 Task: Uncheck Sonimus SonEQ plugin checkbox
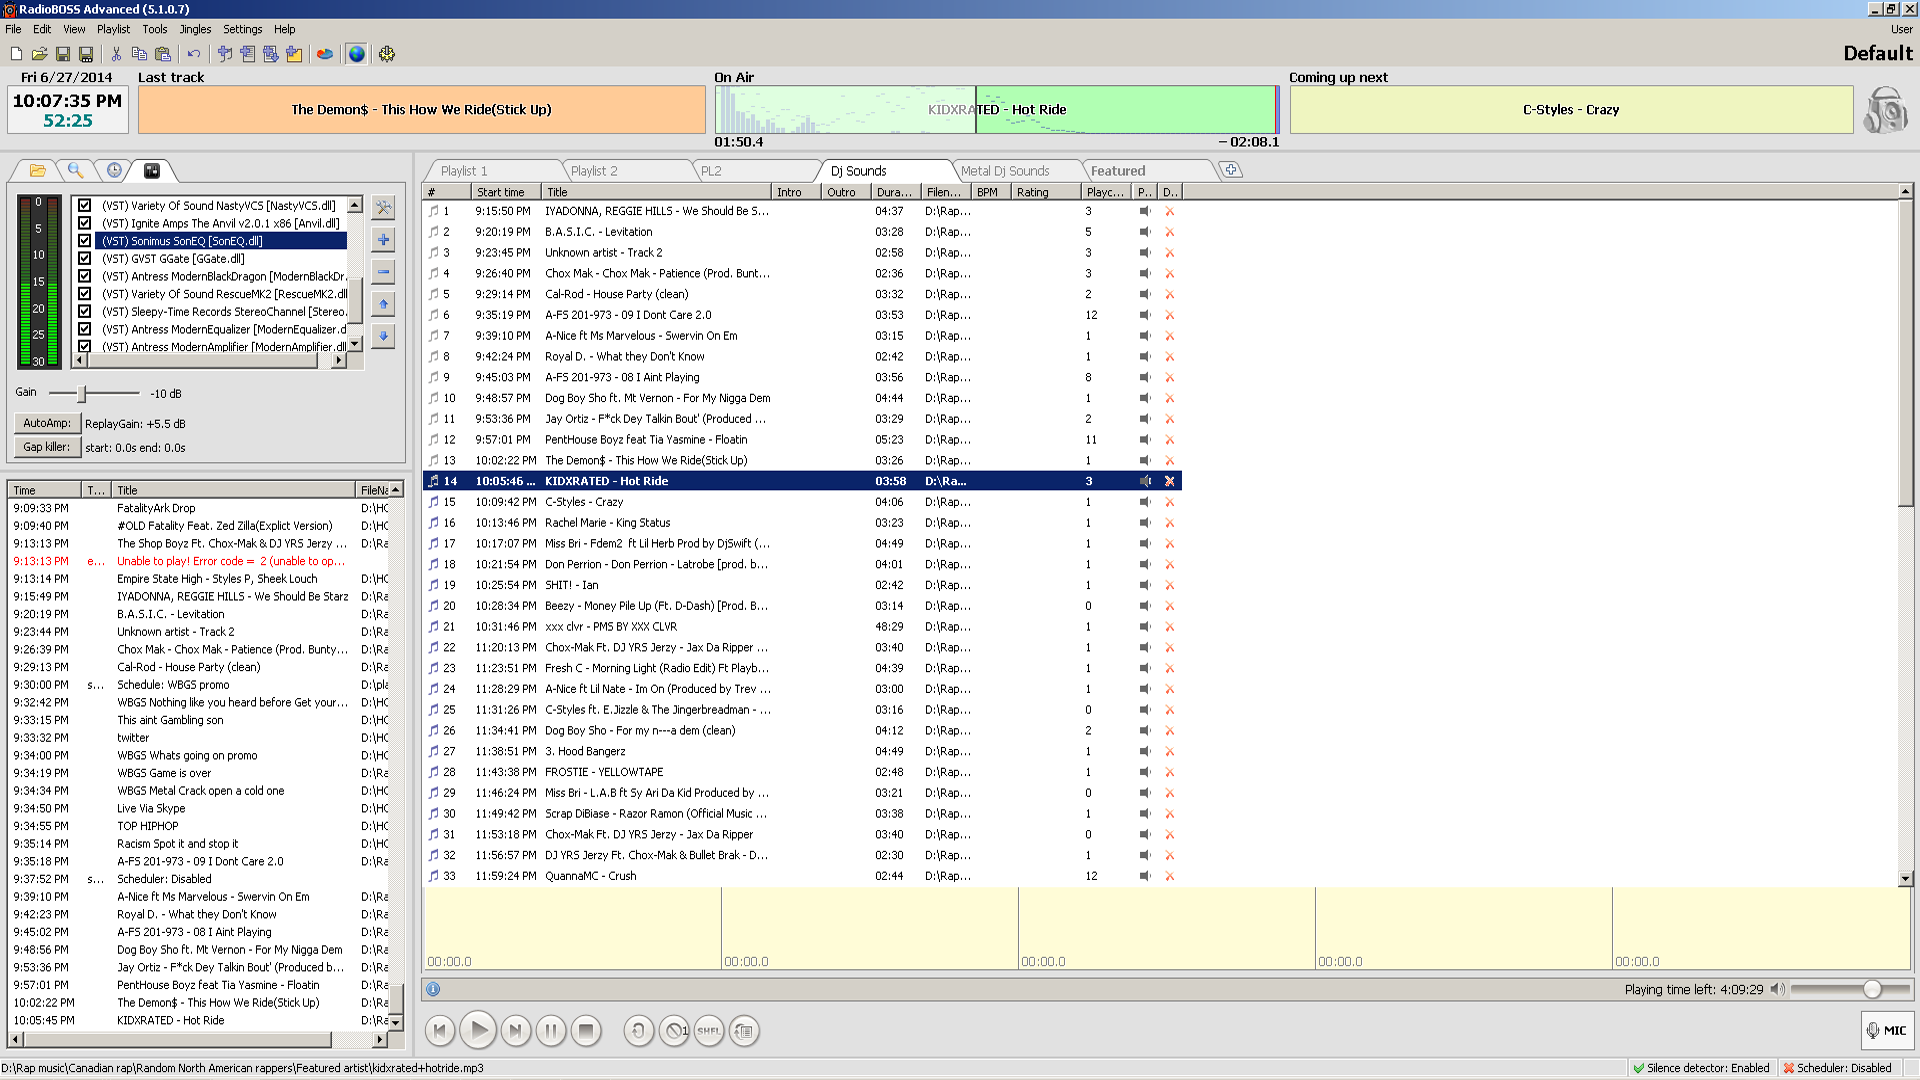85,241
